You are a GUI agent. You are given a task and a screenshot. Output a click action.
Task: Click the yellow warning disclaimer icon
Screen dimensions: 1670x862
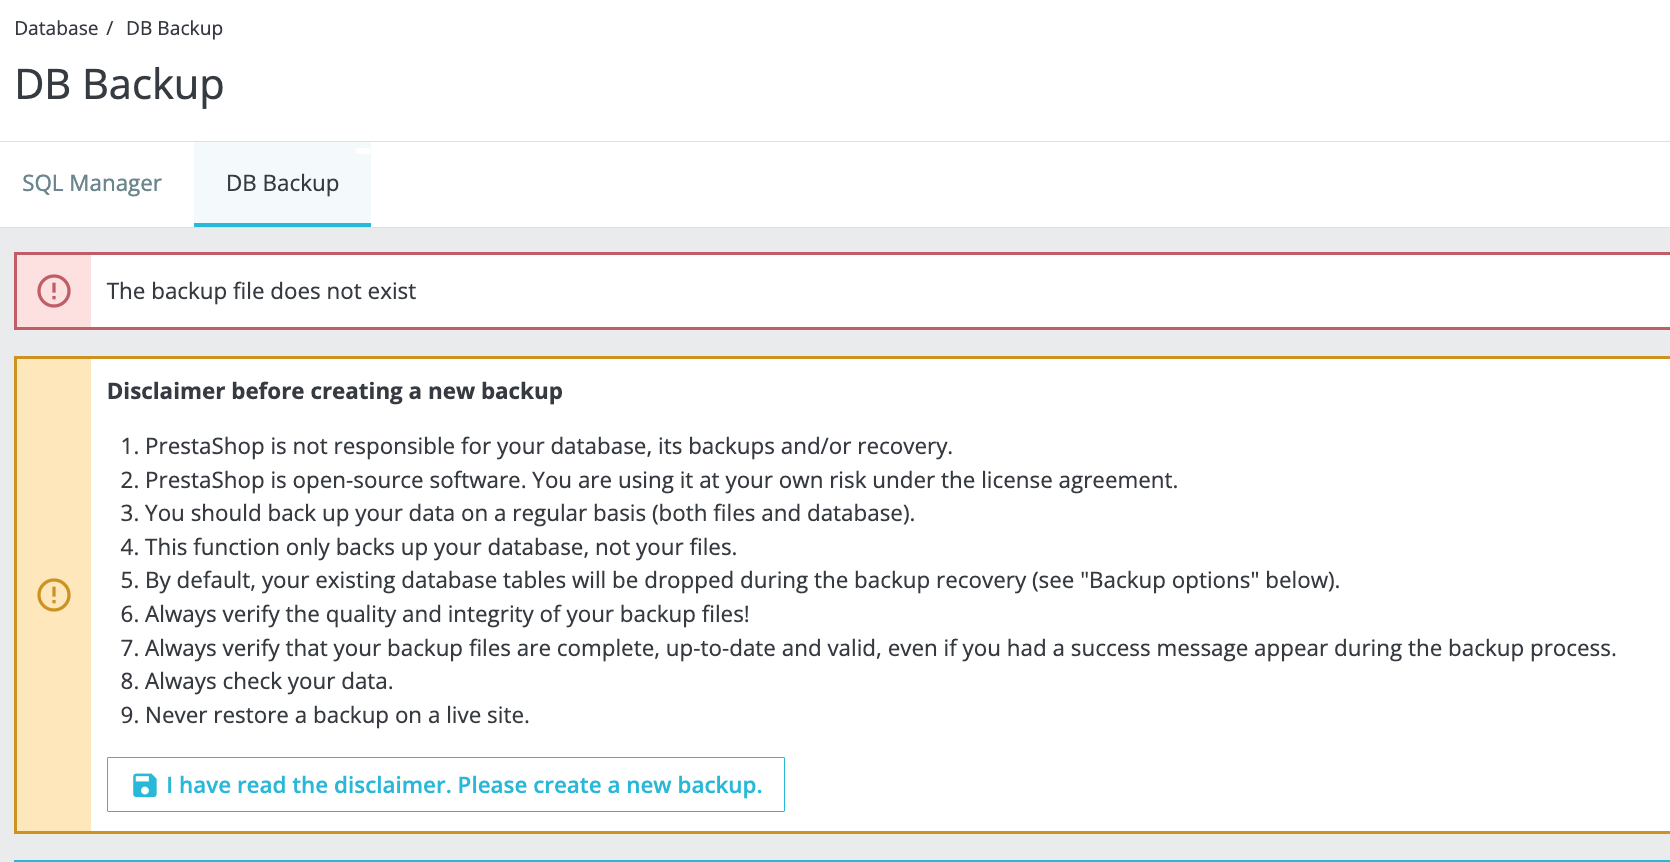coord(54,595)
